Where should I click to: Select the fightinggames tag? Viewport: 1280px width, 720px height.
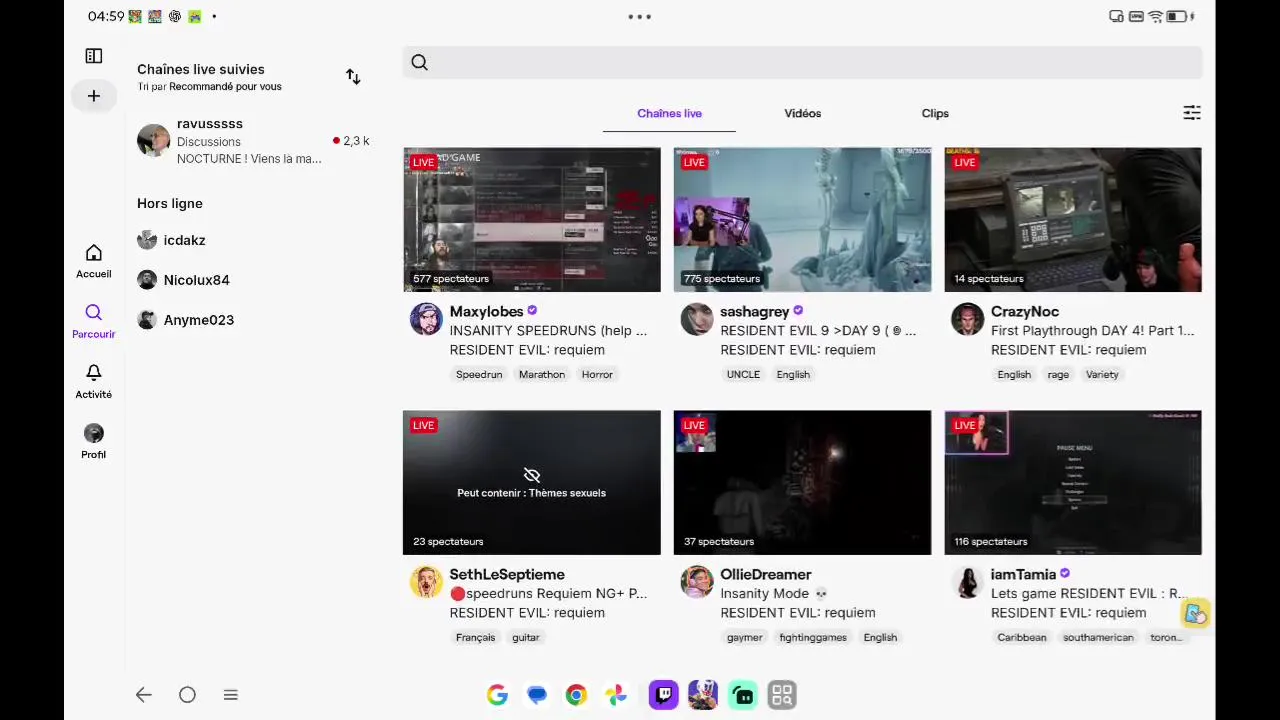pos(813,638)
